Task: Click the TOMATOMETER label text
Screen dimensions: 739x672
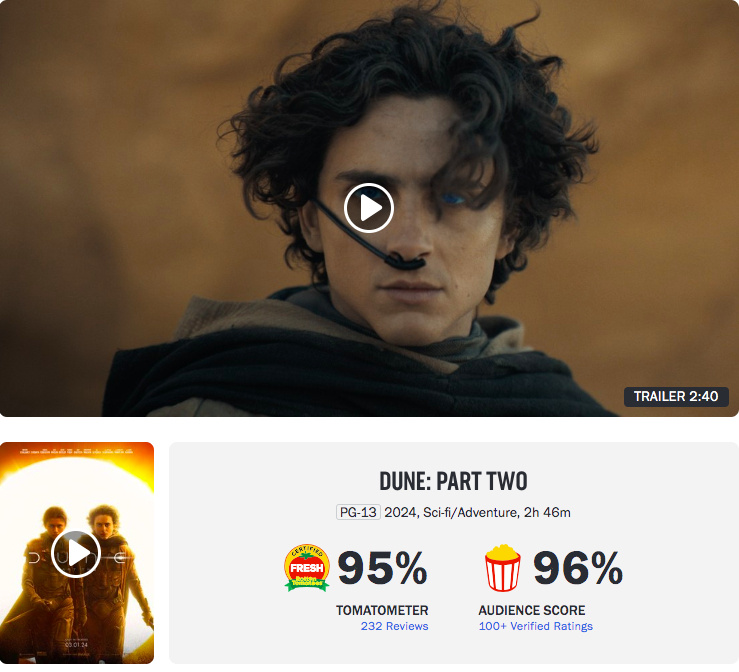Action: point(382,610)
